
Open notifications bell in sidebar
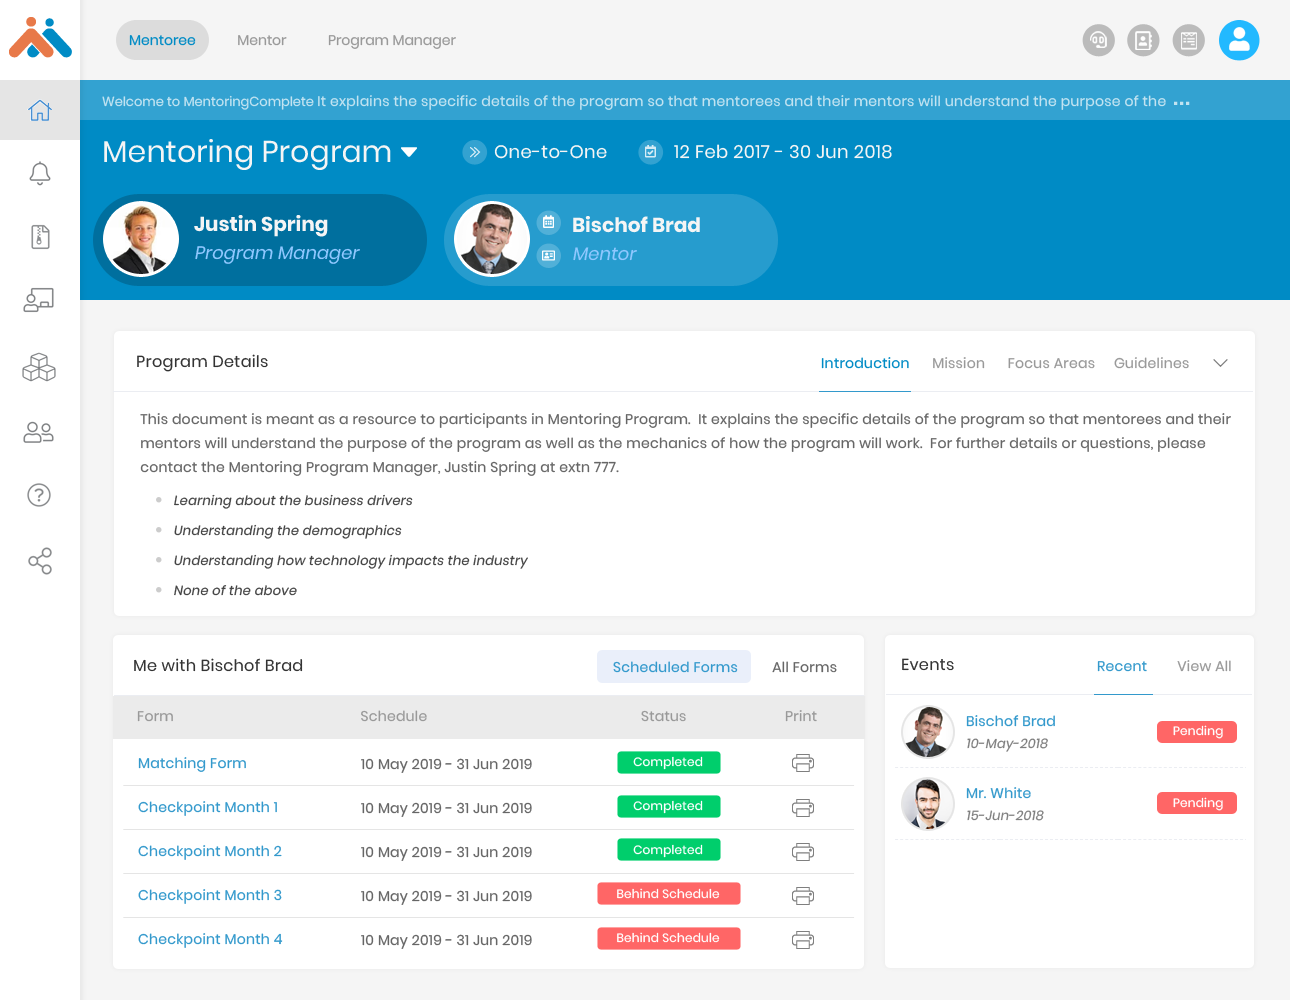(x=40, y=174)
